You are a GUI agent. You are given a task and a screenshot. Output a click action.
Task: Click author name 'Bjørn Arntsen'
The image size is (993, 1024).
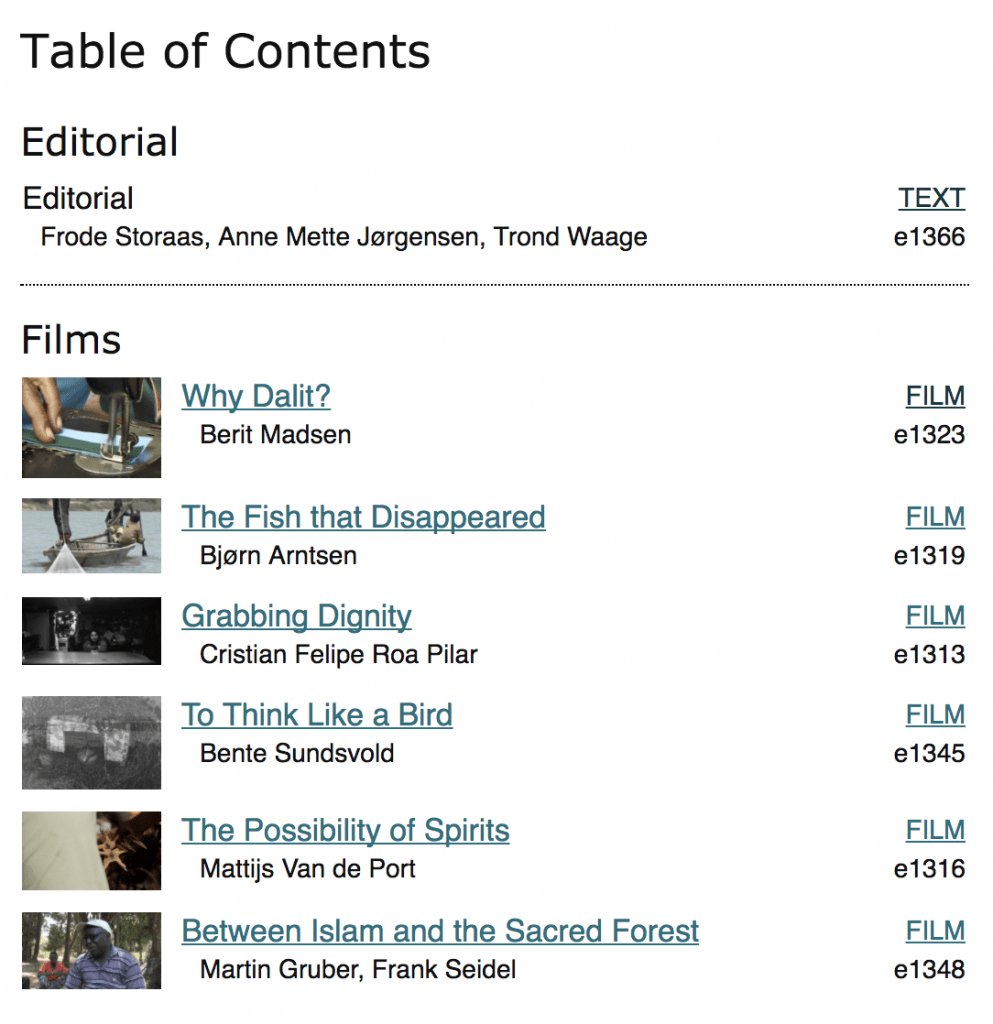tap(278, 556)
